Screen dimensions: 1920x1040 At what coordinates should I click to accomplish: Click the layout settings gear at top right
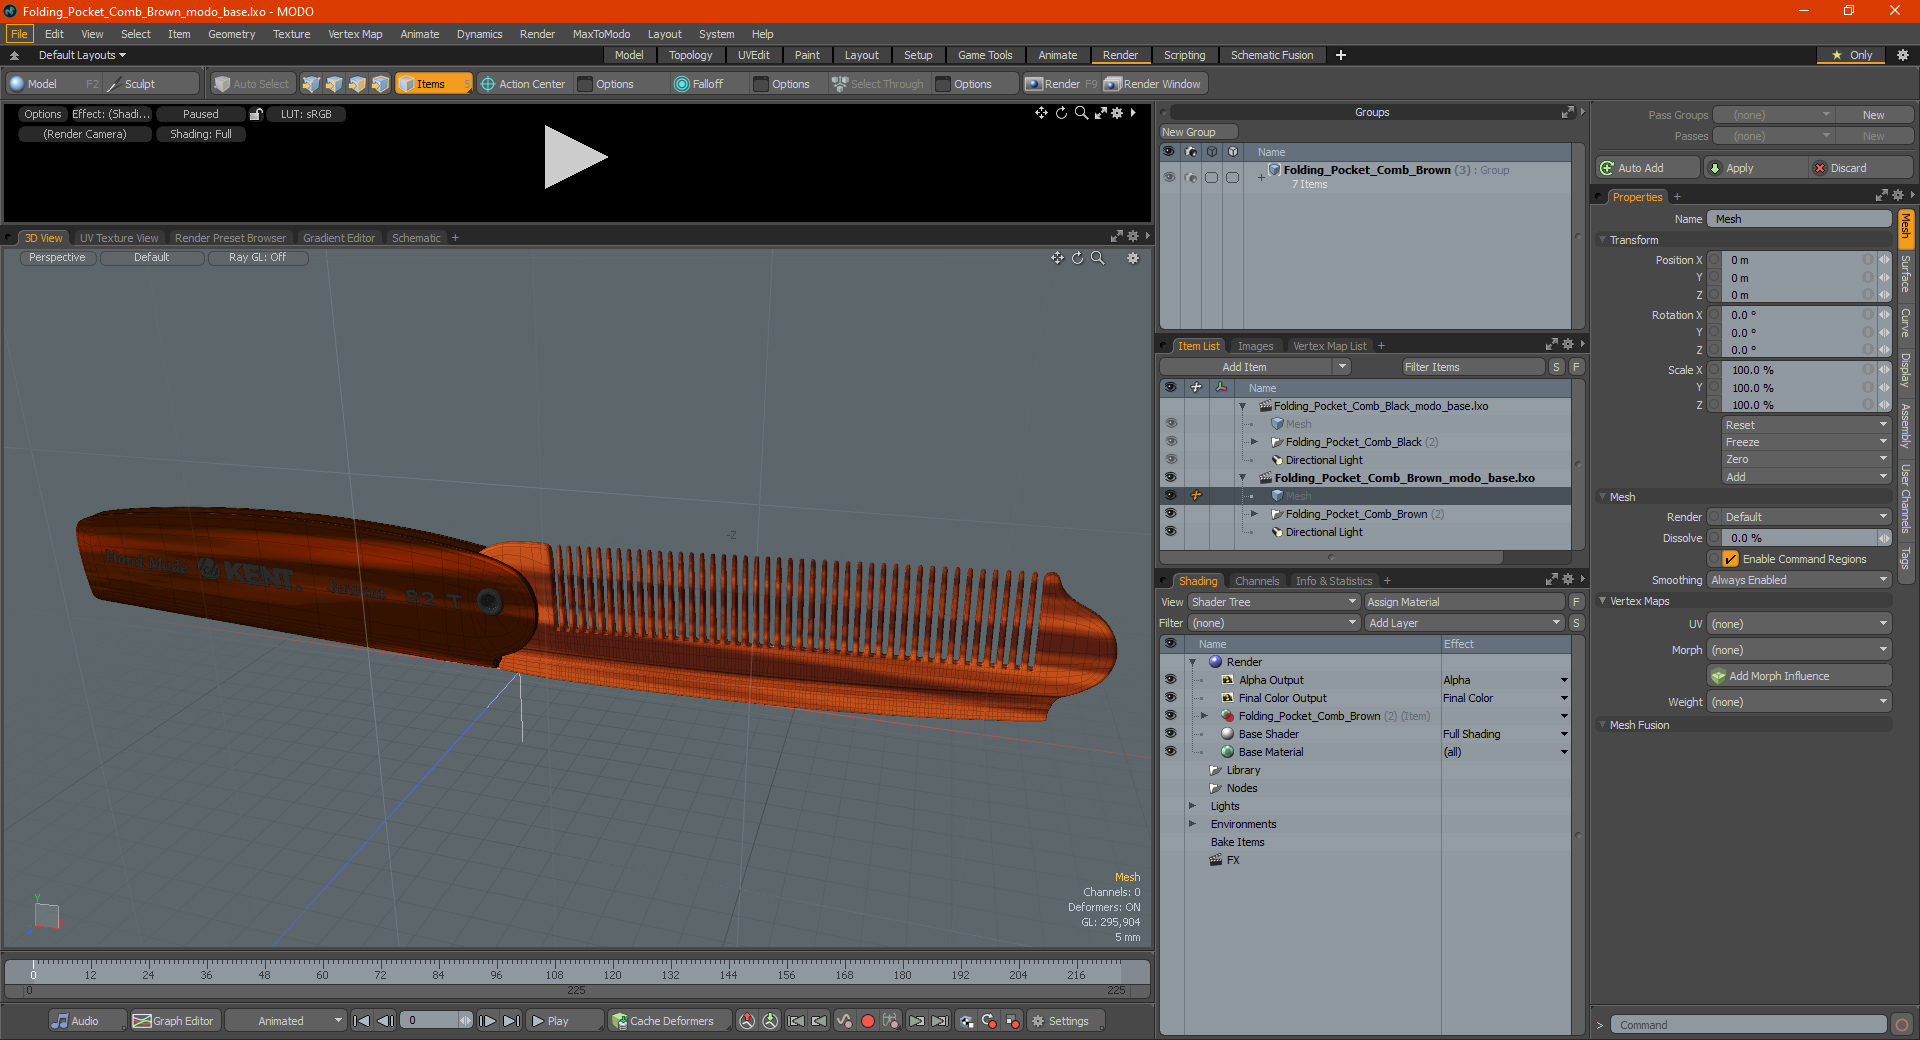click(1902, 55)
